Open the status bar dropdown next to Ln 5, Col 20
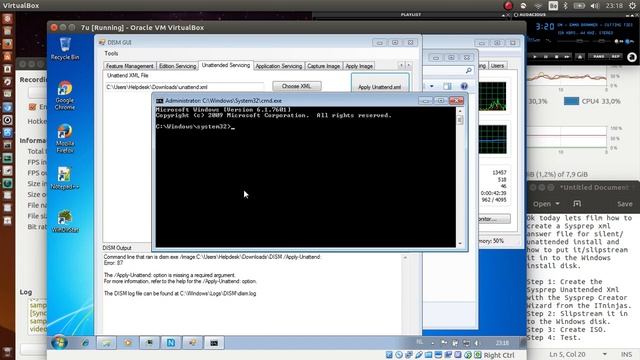Screen dimensions: 640x360 click(x=604, y=354)
